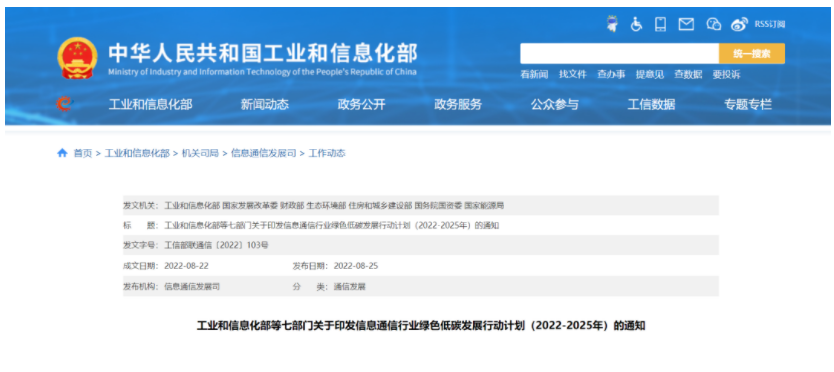Open the 专题专栏 navigation menu
834x372 pixels.
(748, 104)
